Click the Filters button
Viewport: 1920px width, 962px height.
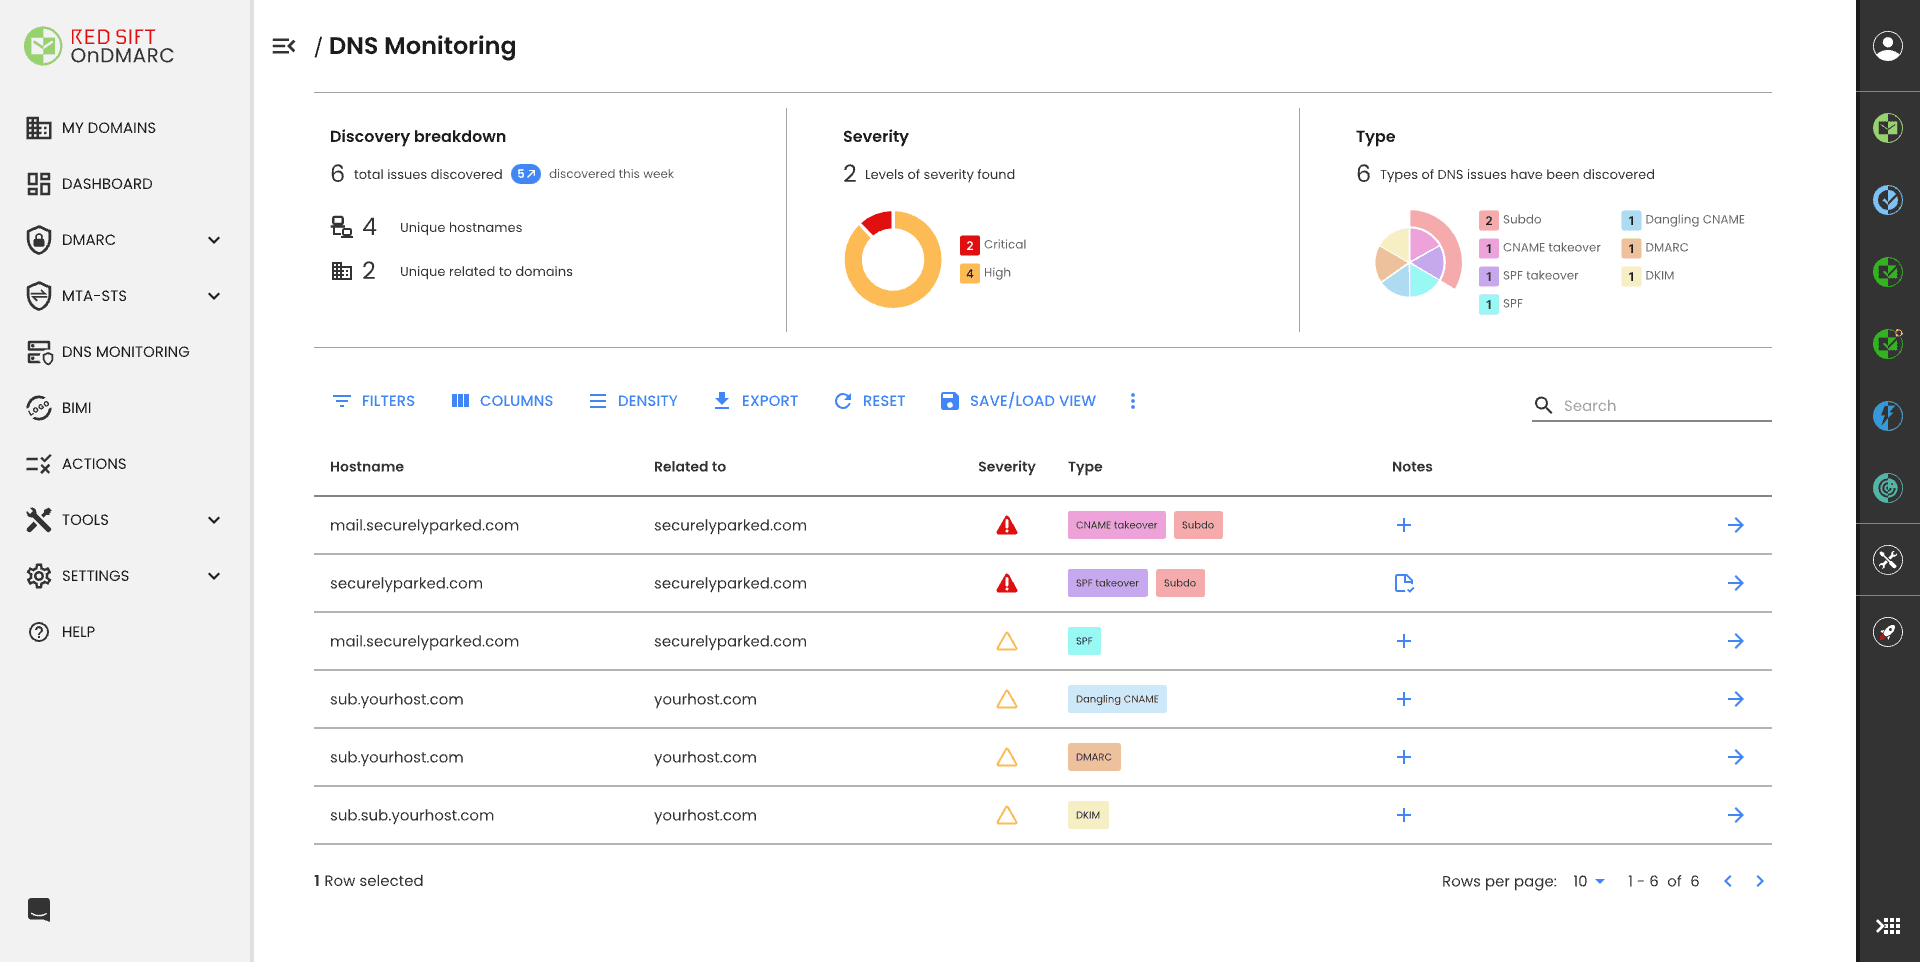[374, 401]
